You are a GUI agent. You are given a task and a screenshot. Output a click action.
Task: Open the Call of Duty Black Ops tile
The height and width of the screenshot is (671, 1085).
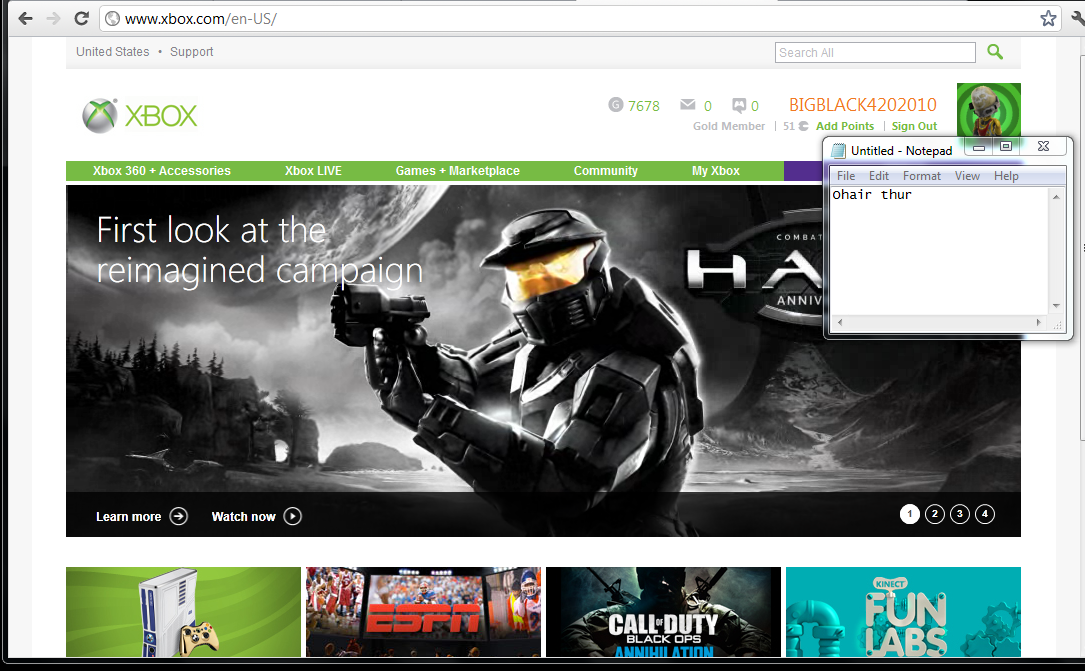663,612
